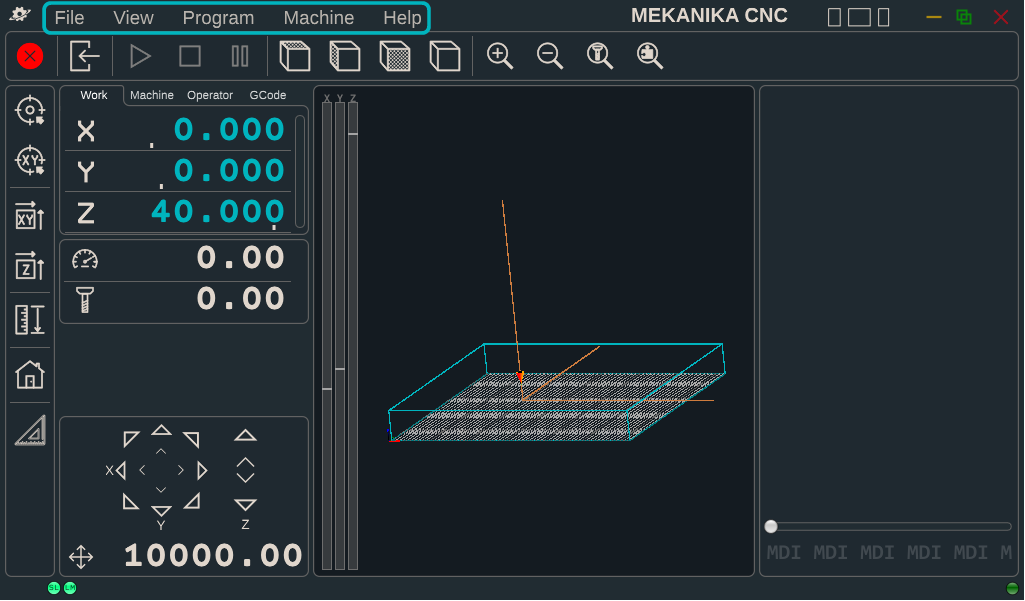The width and height of the screenshot is (1025, 601).
Task: Open the Help menu
Action: (x=402, y=18)
